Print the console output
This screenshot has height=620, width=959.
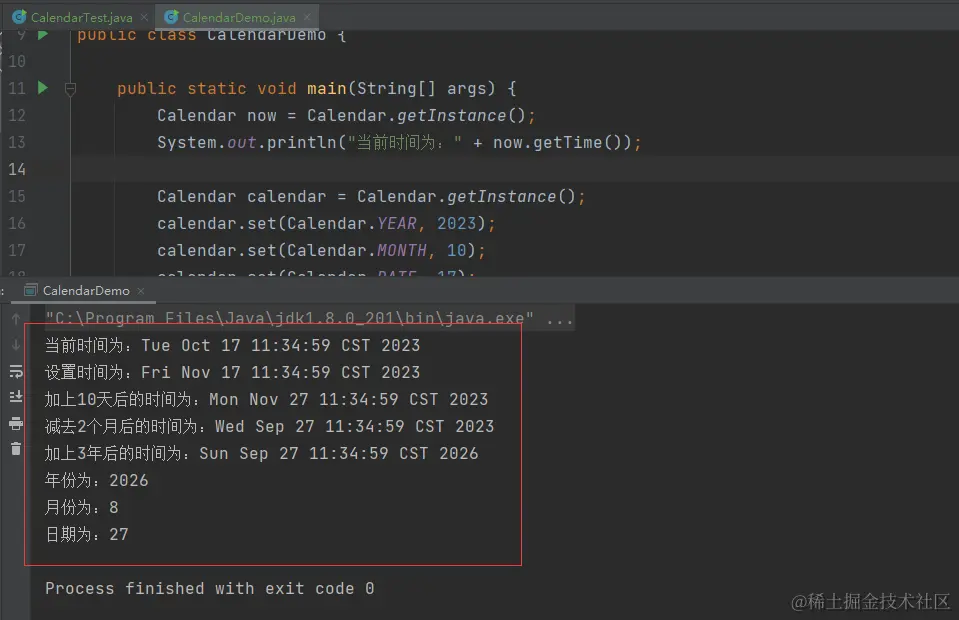point(16,423)
